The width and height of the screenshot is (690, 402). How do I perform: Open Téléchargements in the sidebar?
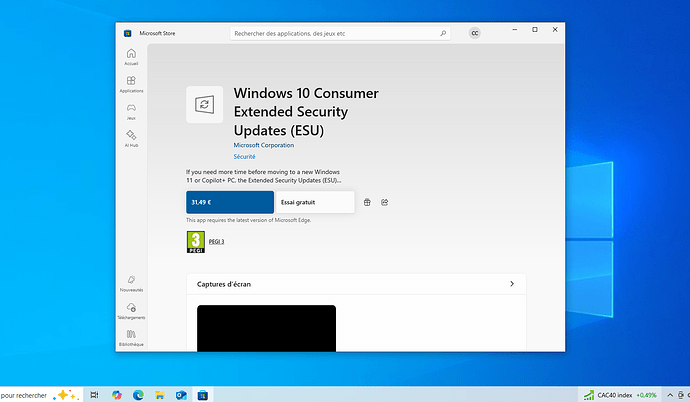pyautogui.click(x=131, y=311)
